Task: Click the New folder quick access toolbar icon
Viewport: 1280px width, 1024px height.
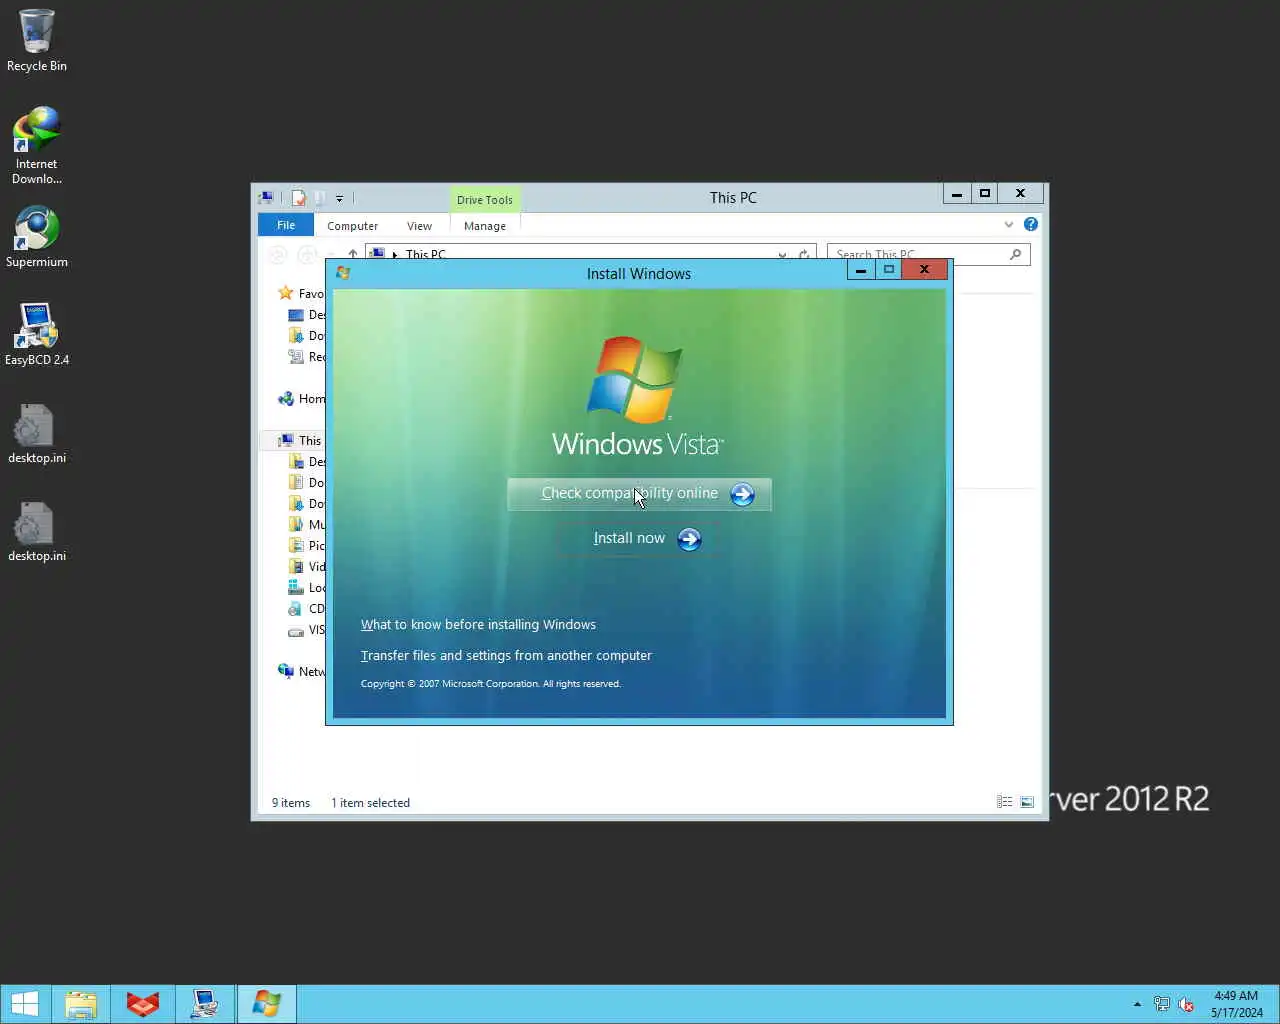Action: (319, 198)
